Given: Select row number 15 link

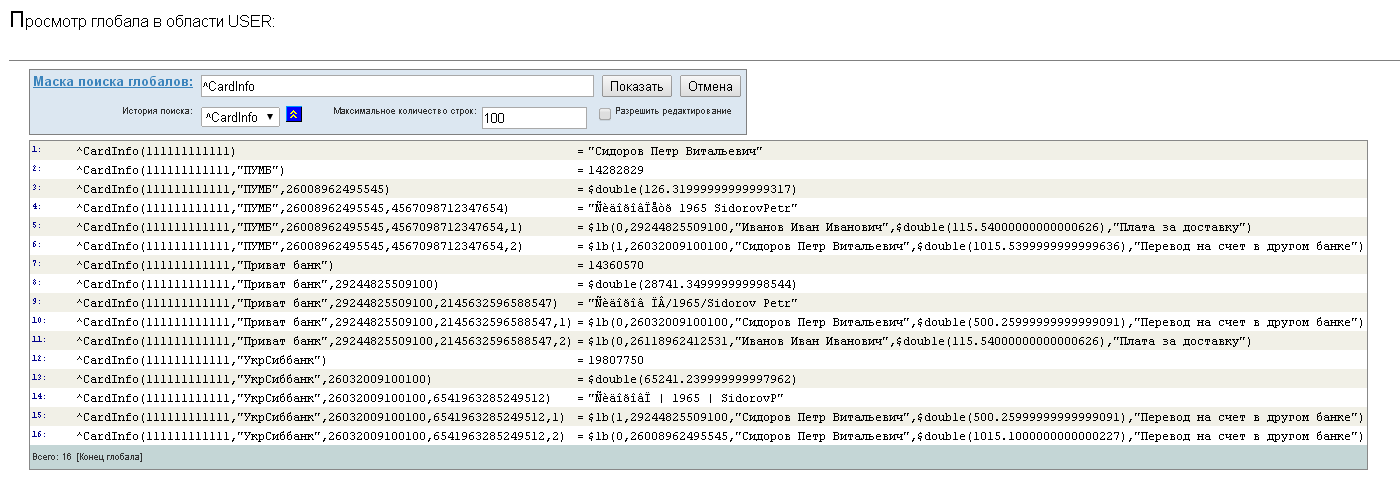Looking at the screenshot, I should point(38,415).
